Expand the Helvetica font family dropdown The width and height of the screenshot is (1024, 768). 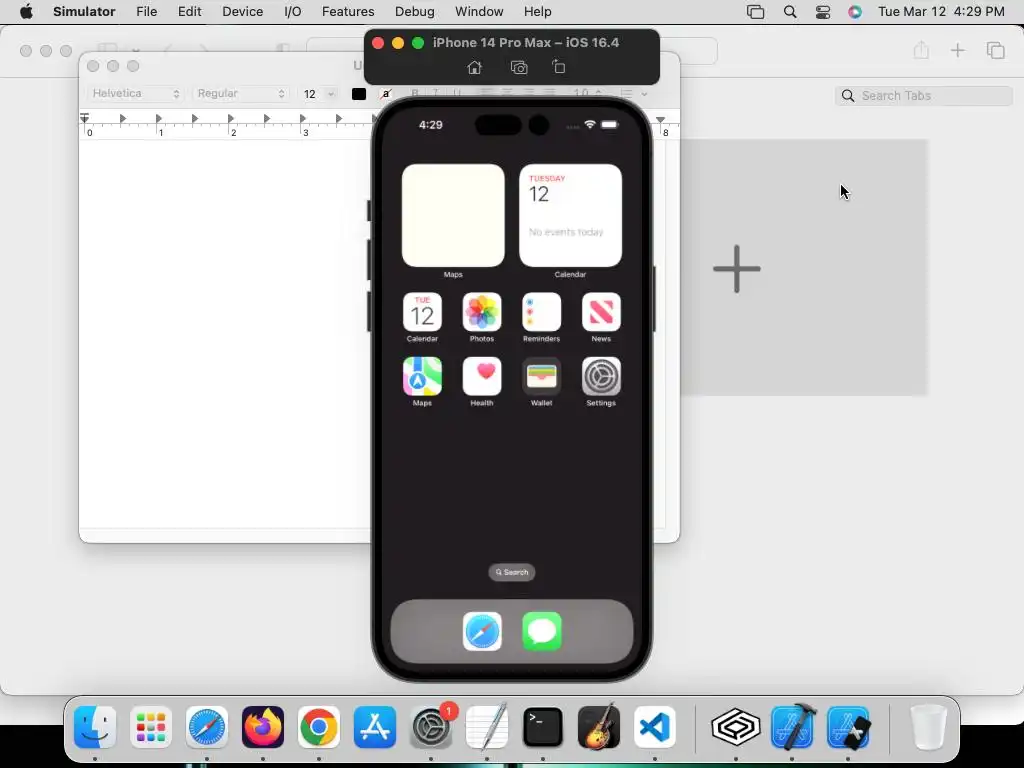[x=135, y=93]
